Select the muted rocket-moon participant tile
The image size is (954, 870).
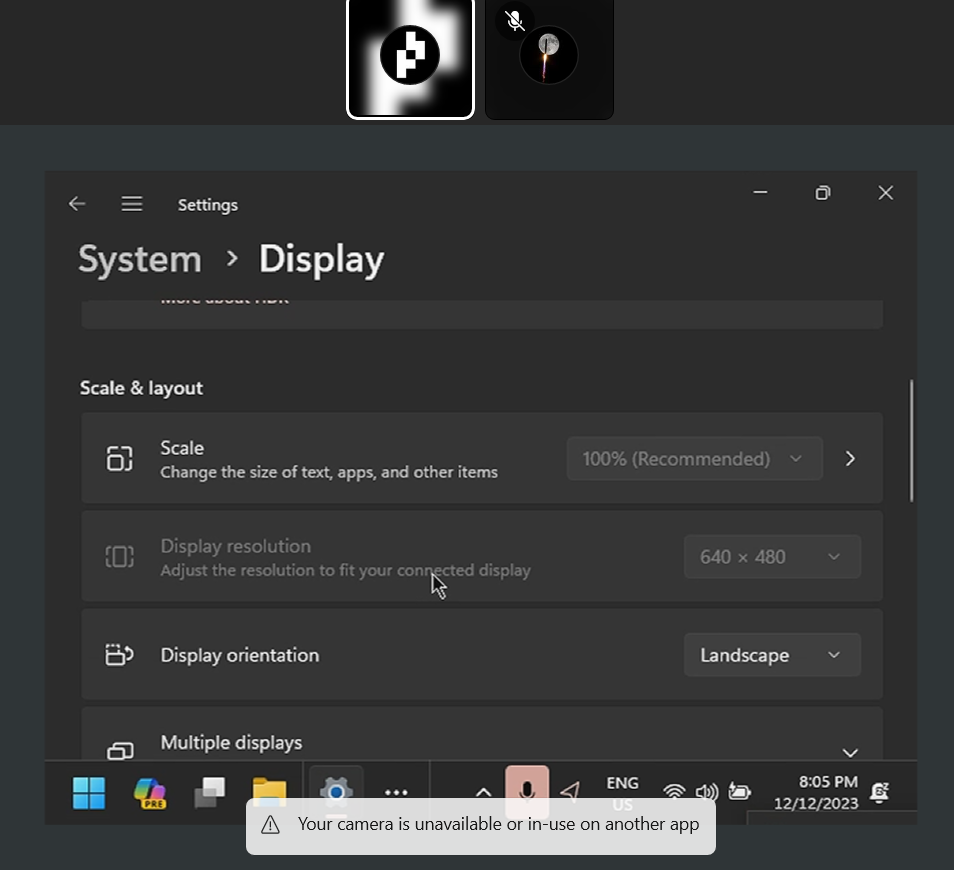pos(549,60)
